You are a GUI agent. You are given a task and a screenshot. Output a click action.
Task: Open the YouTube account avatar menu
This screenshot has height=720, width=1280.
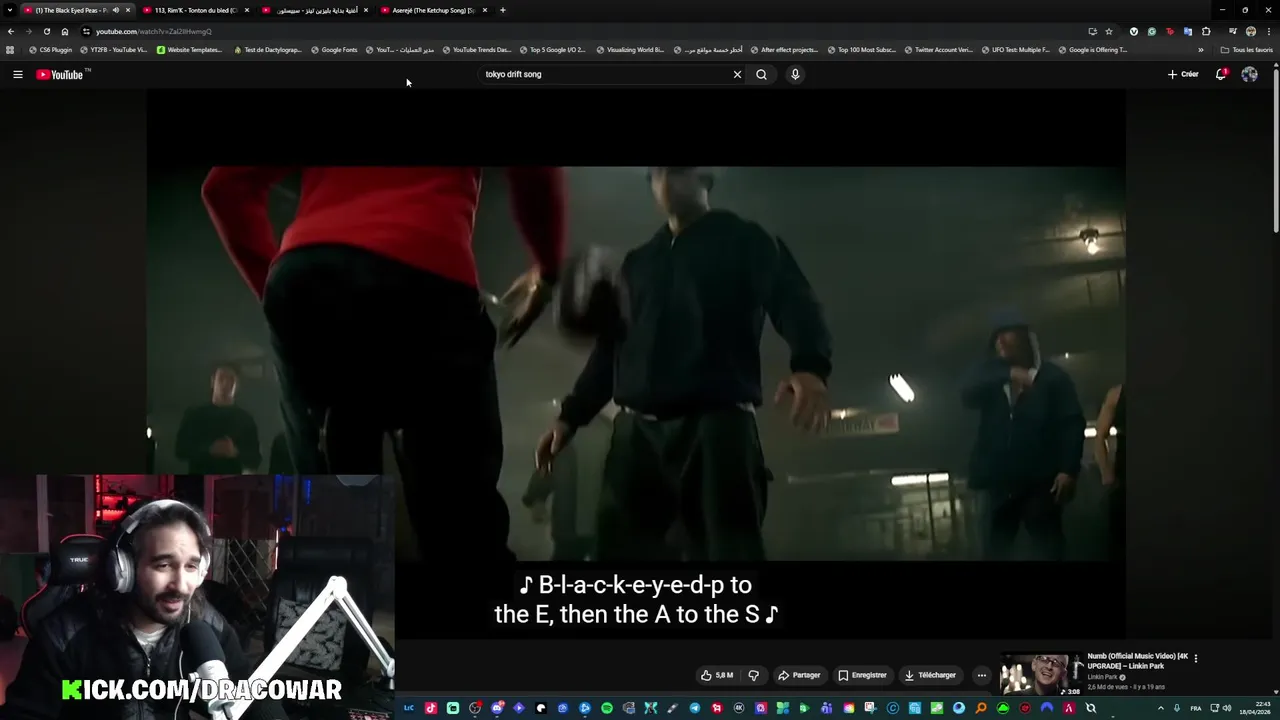point(1249,74)
